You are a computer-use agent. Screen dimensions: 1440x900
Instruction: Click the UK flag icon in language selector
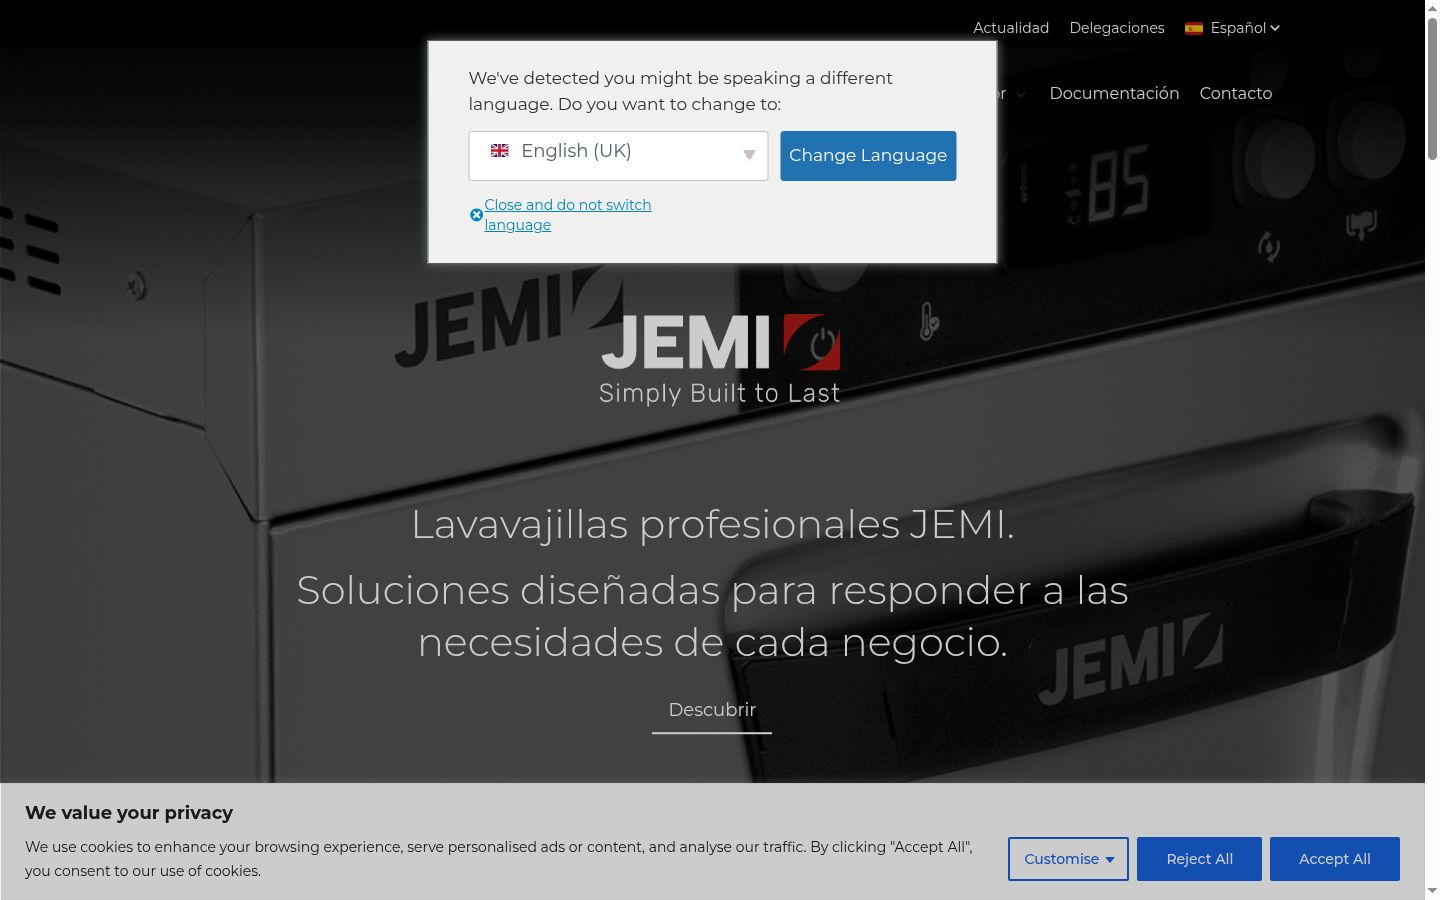point(500,151)
